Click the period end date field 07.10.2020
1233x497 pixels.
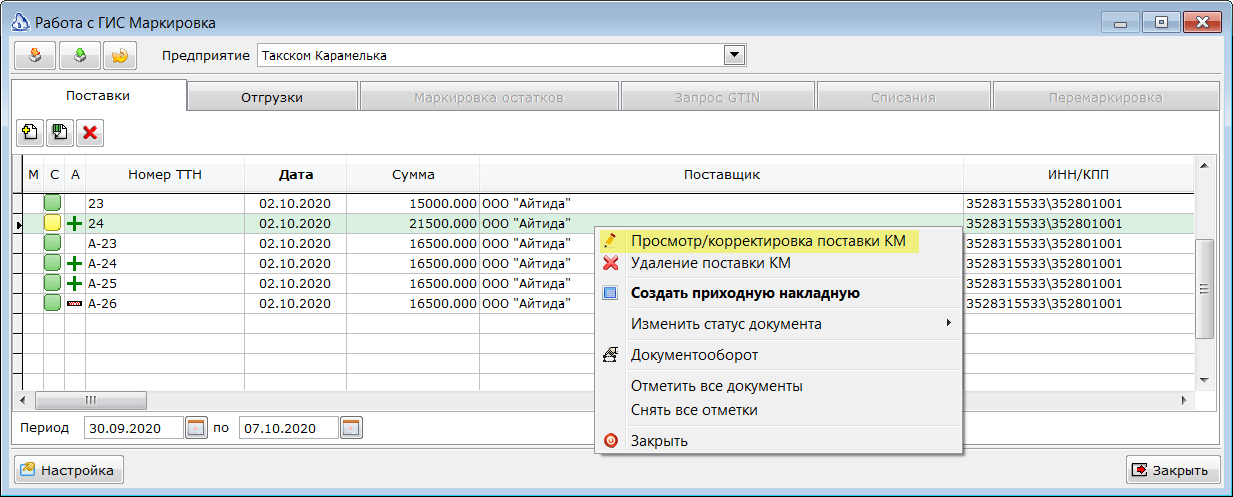(x=289, y=428)
